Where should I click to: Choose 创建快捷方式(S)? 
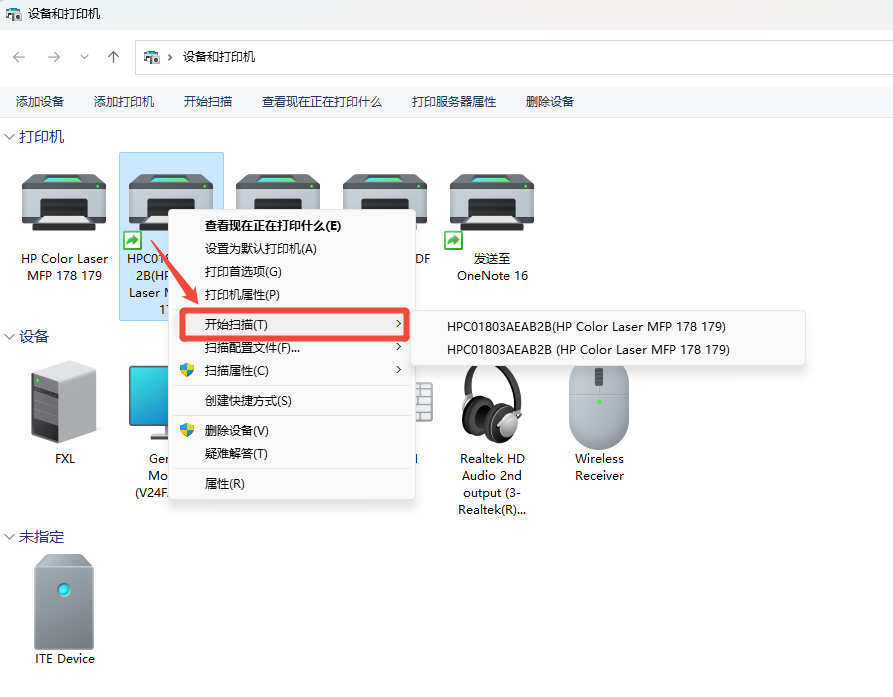click(292, 401)
